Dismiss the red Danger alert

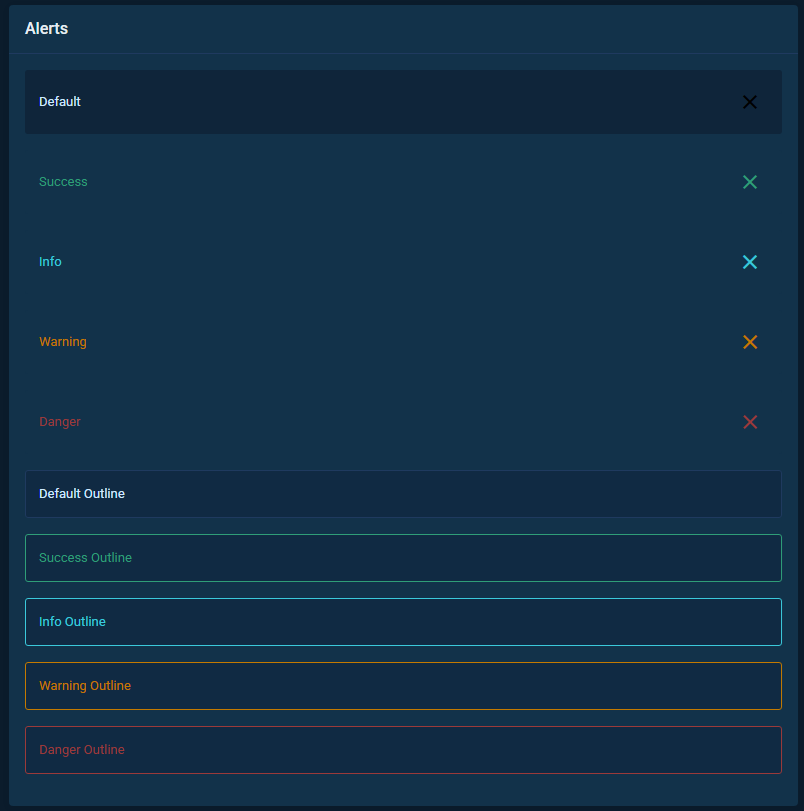click(x=750, y=422)
